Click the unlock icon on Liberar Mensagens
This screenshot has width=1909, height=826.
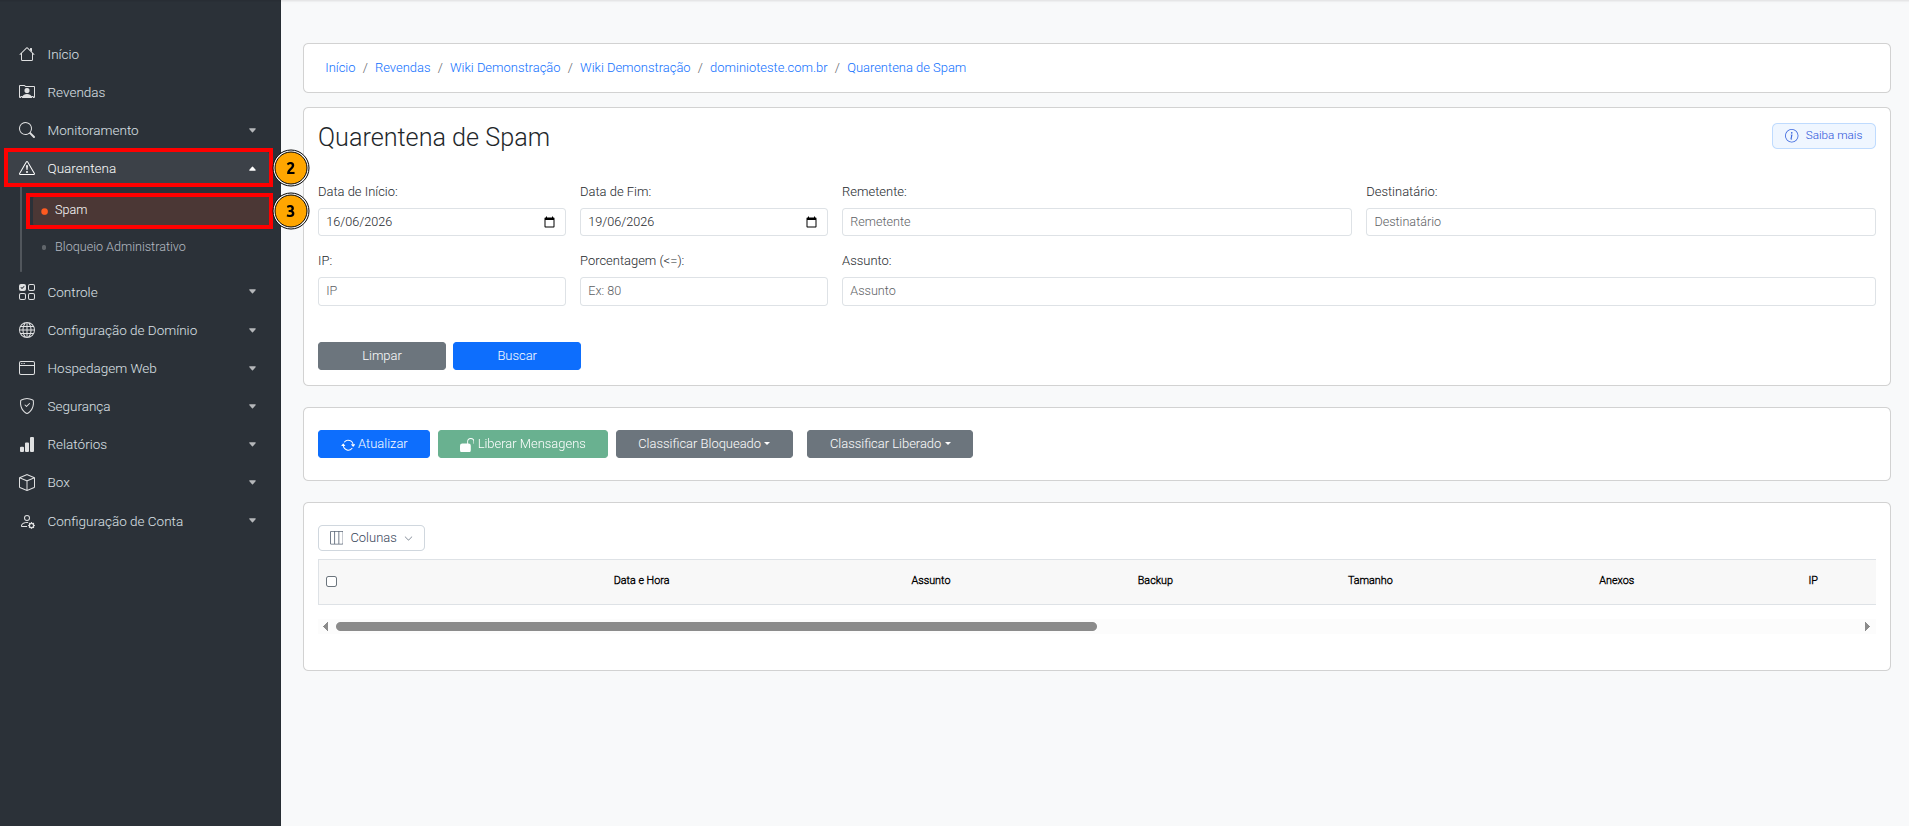point(466,445)
